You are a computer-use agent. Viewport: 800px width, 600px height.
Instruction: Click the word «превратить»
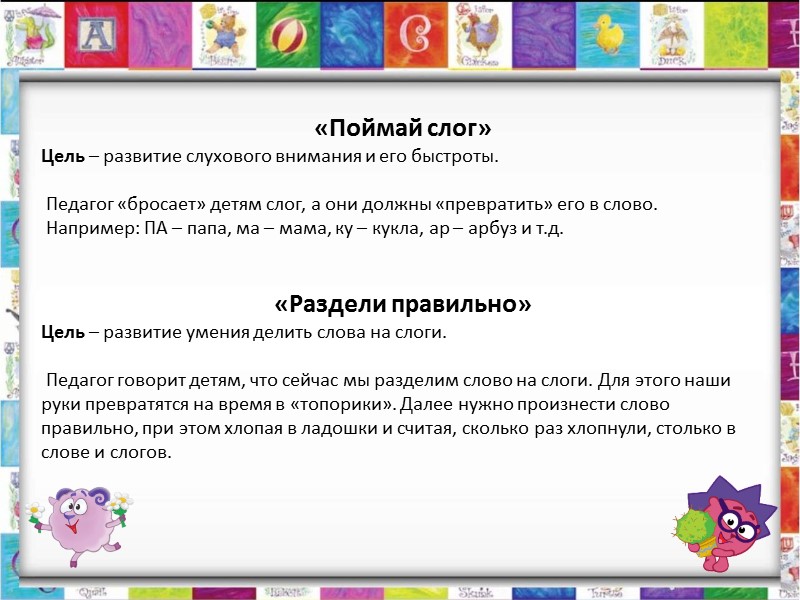494,205
